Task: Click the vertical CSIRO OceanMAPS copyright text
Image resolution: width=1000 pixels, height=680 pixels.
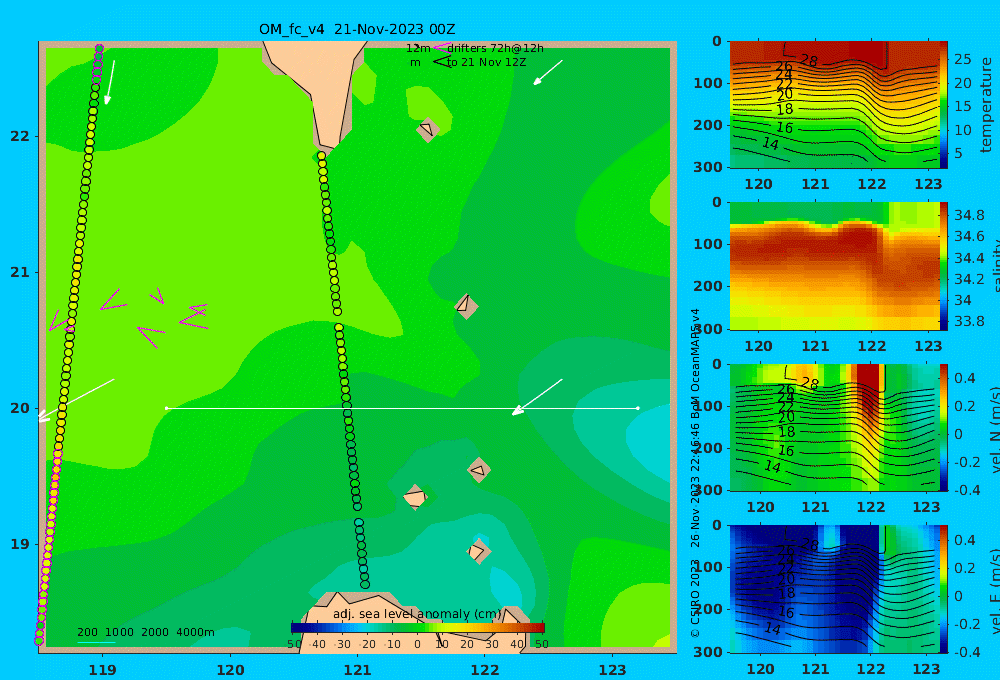Action: pos(695,473)
